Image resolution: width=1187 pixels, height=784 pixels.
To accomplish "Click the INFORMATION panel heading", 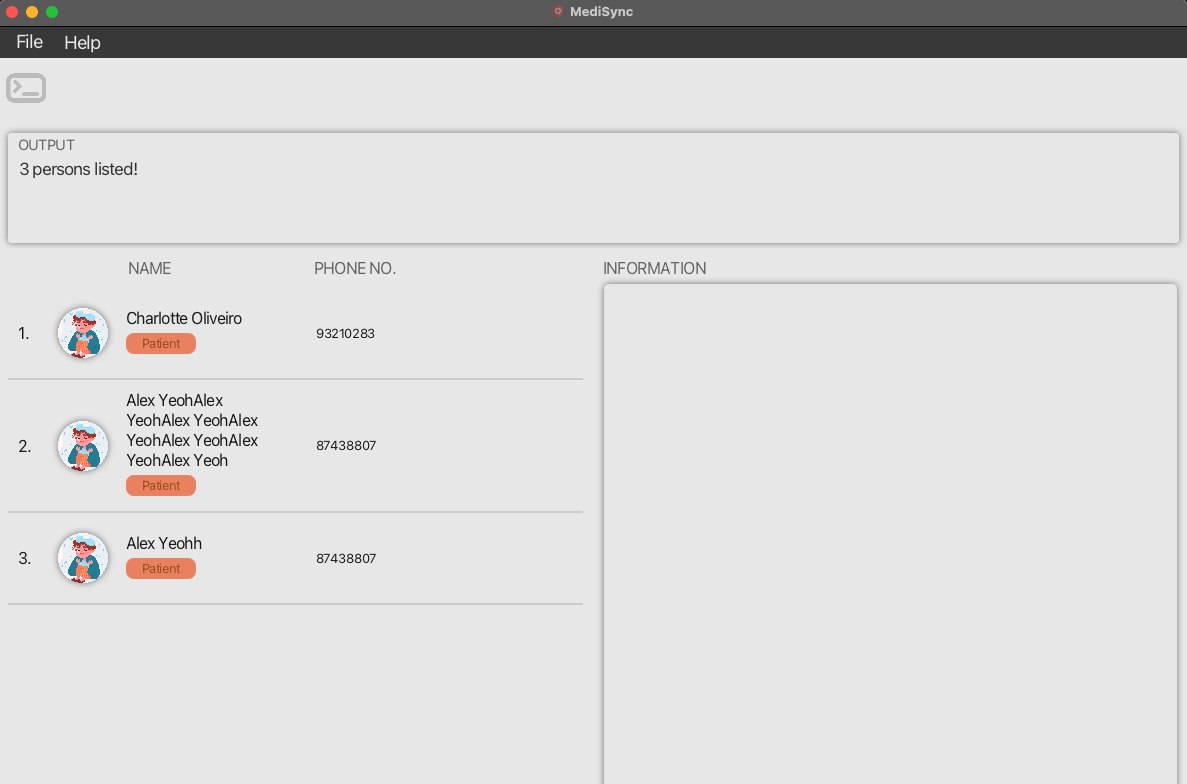I will (654, 269).
